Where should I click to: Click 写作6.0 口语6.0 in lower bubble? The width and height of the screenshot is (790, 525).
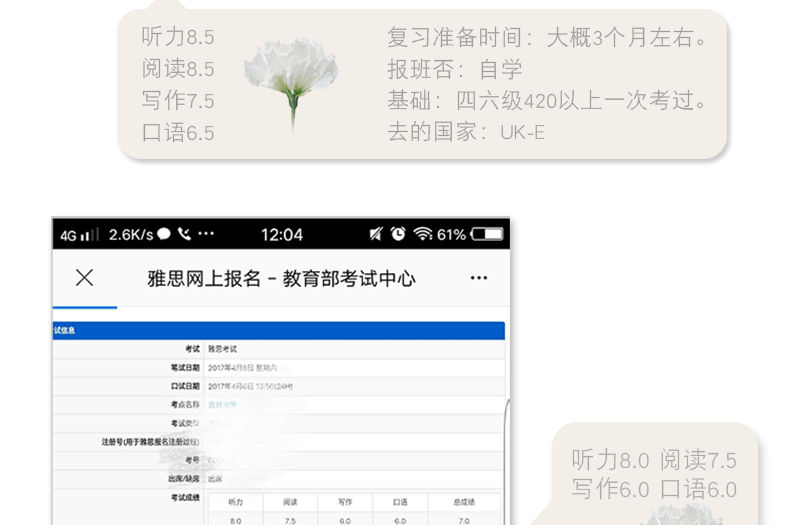click(654, 489)
